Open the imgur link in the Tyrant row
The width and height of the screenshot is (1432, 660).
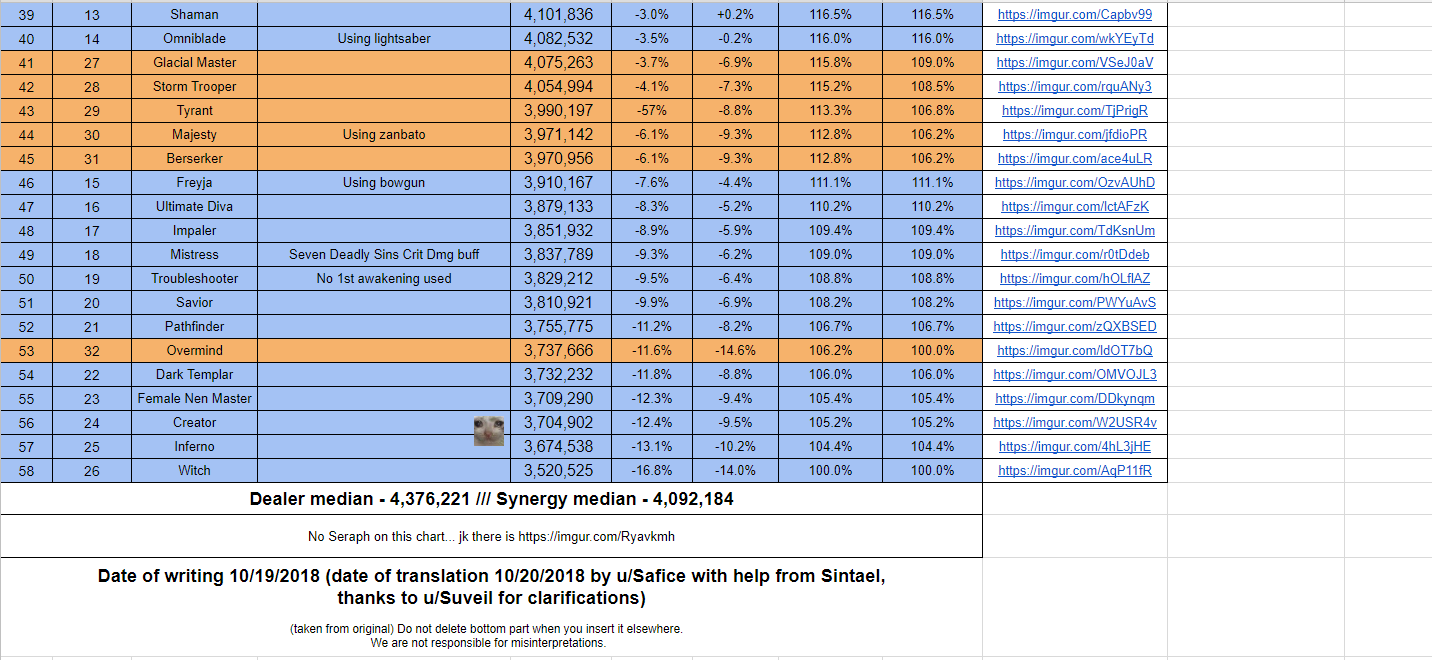(x=1074, y=111)
